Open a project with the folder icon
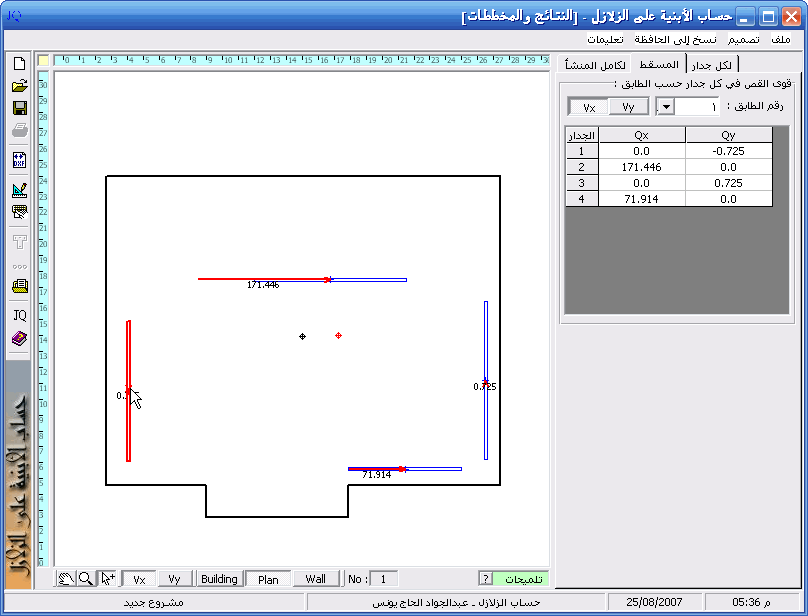 [19, 85]
